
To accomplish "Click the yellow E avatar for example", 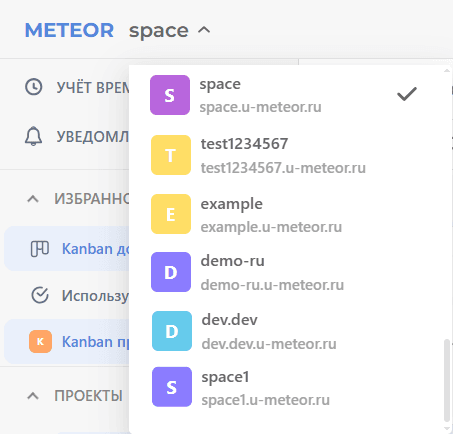I will tap(171, 214).
